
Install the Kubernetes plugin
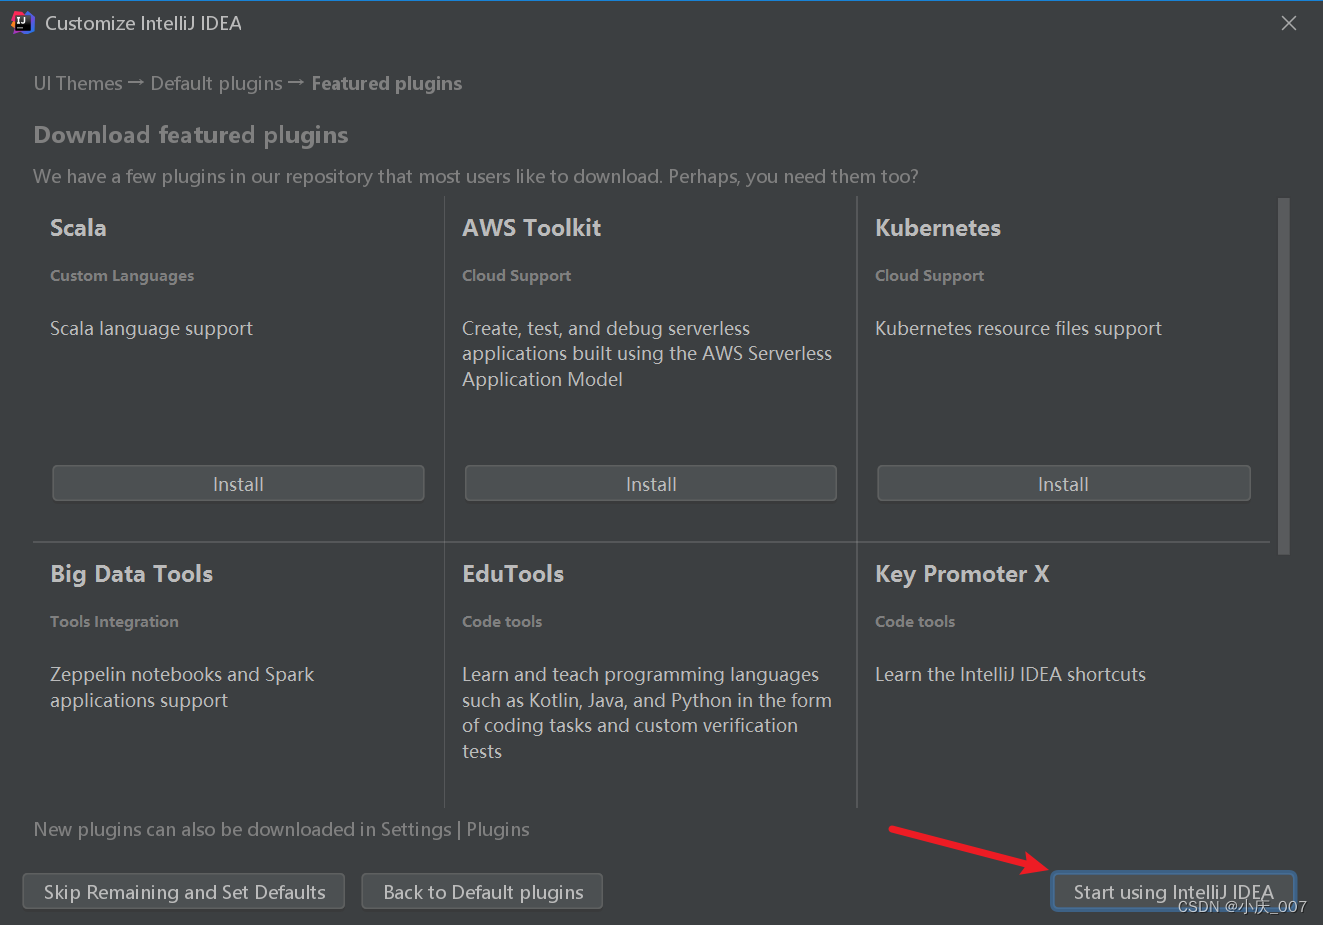[1062, 482]
